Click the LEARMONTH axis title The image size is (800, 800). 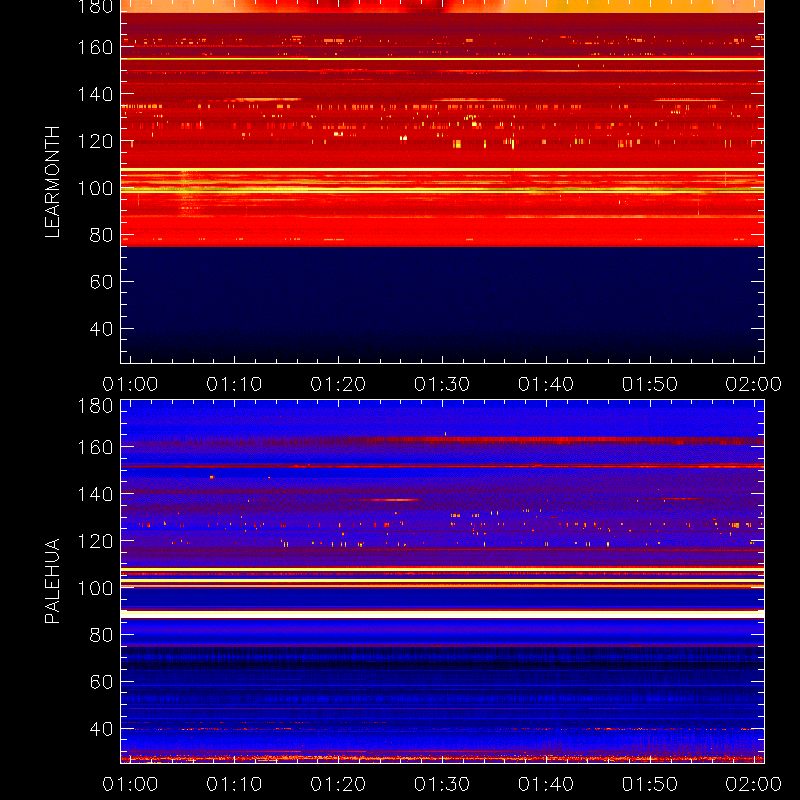(x=53, y=182)
